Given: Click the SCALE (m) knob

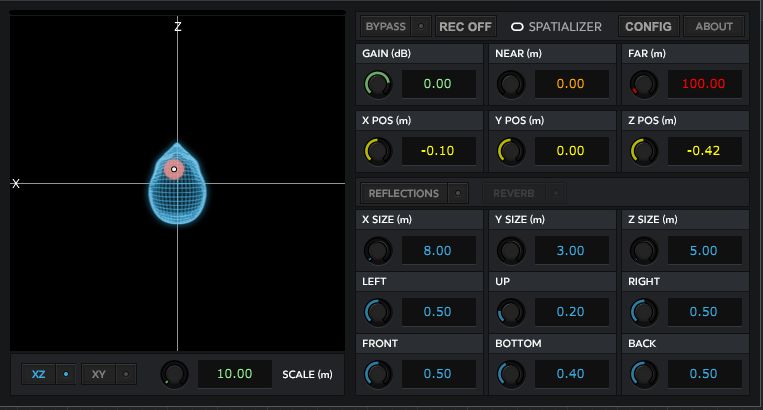Looking at the screenshot, I should click(x=174, y=374).
